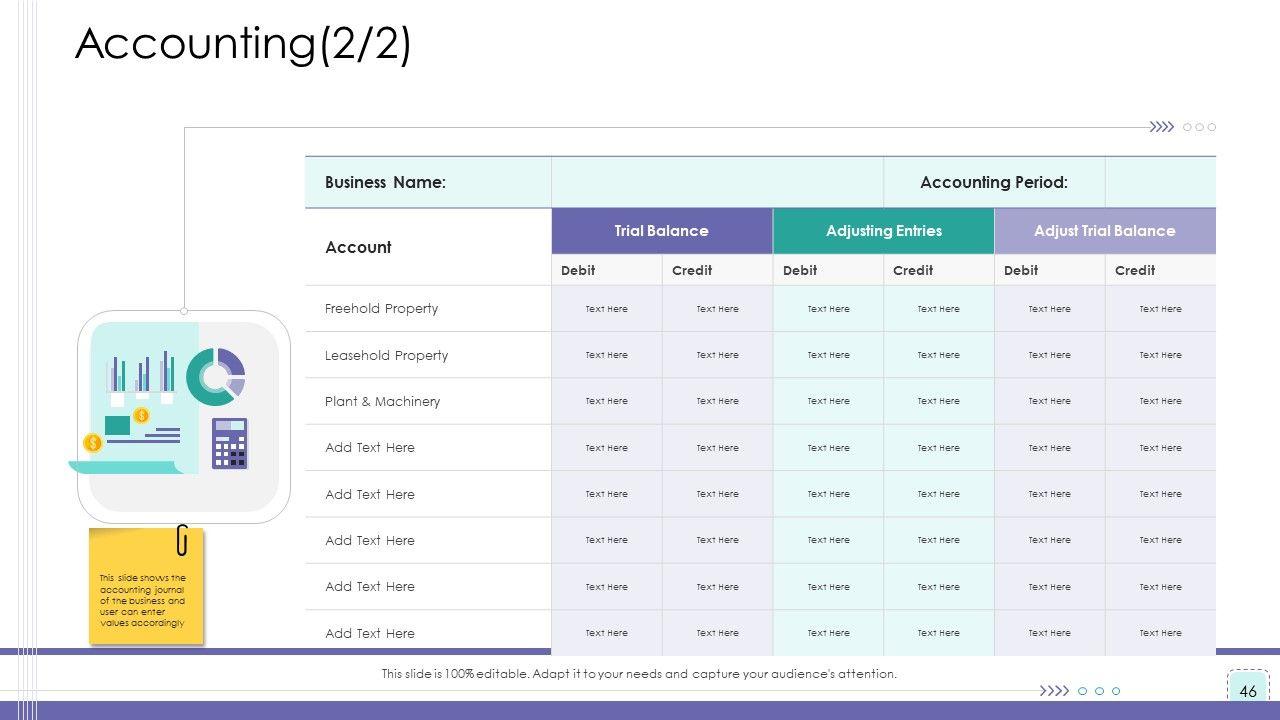Click the bottom chevron arrows near footer
Viewport: 1280px width, 720px height.
1054,691
